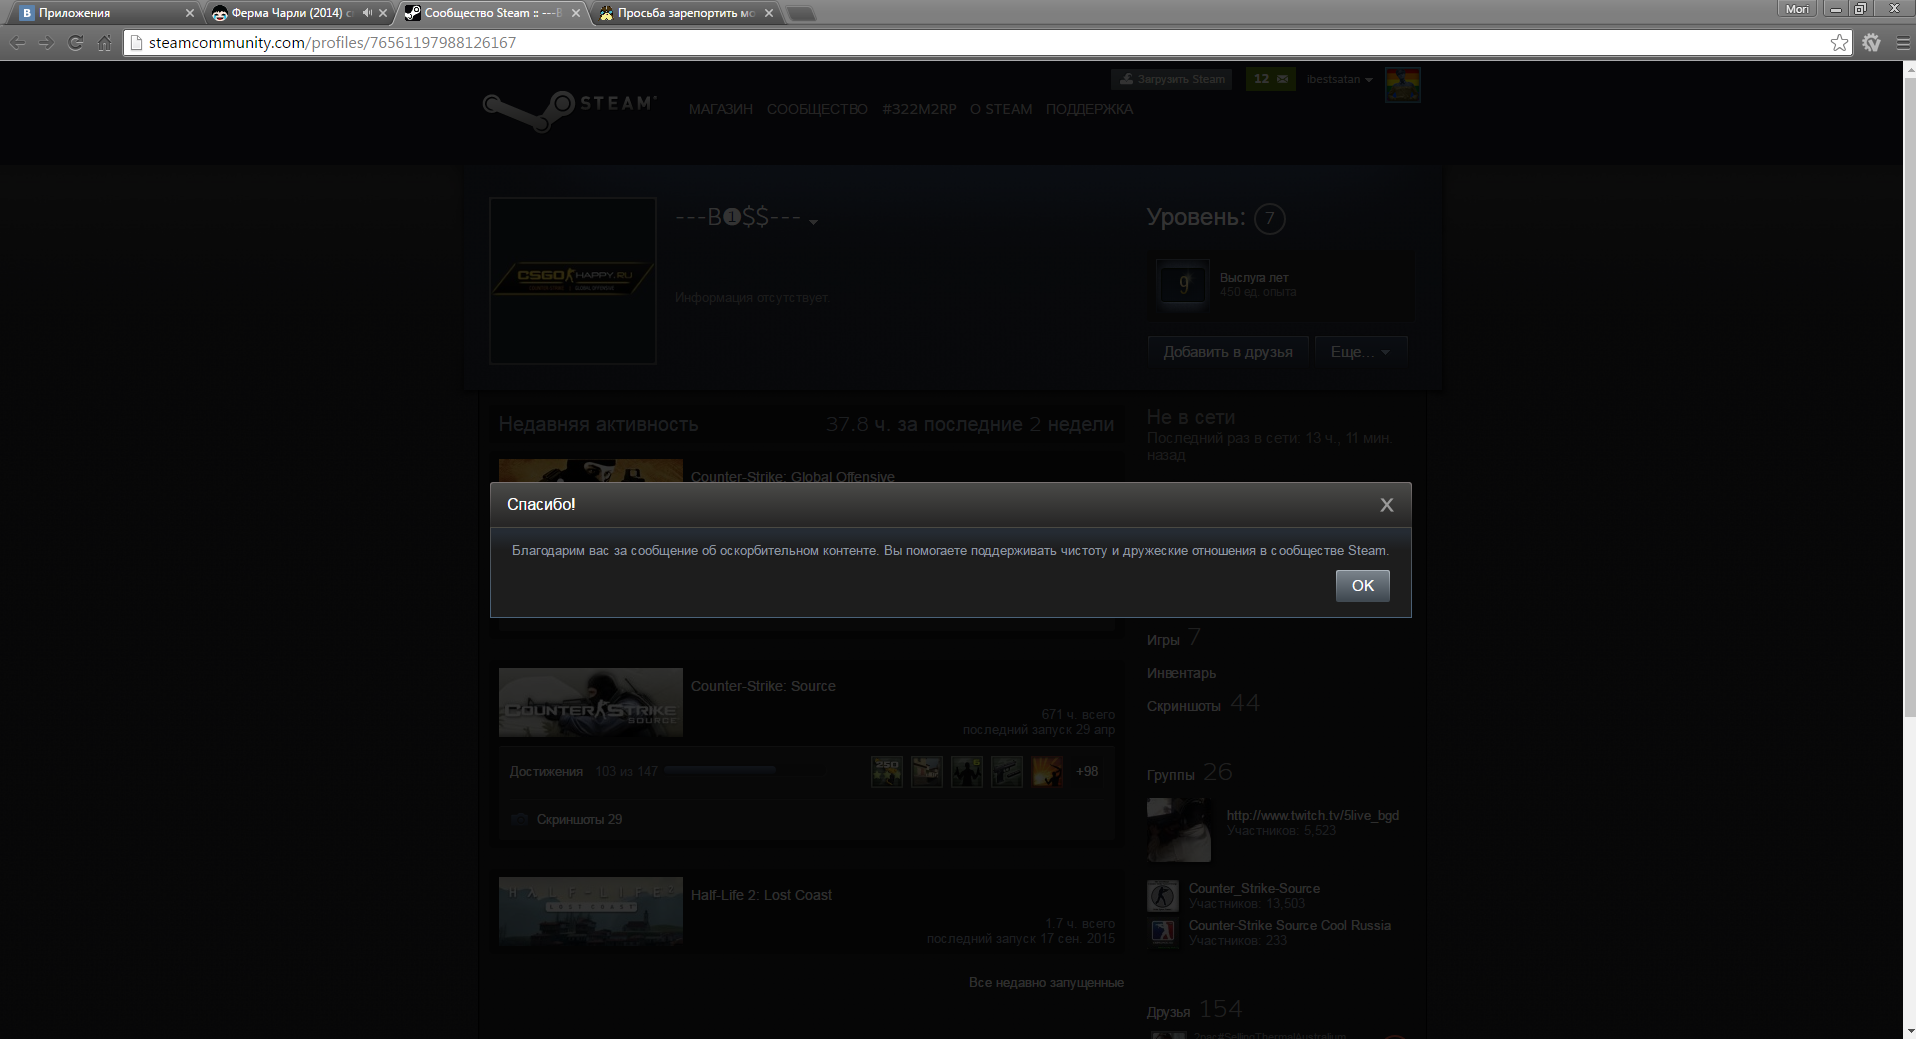Click the second Counter-Strike: Source achievement icon
This screenshot has width=1916, height=1039.
click(x=927, y=771)
